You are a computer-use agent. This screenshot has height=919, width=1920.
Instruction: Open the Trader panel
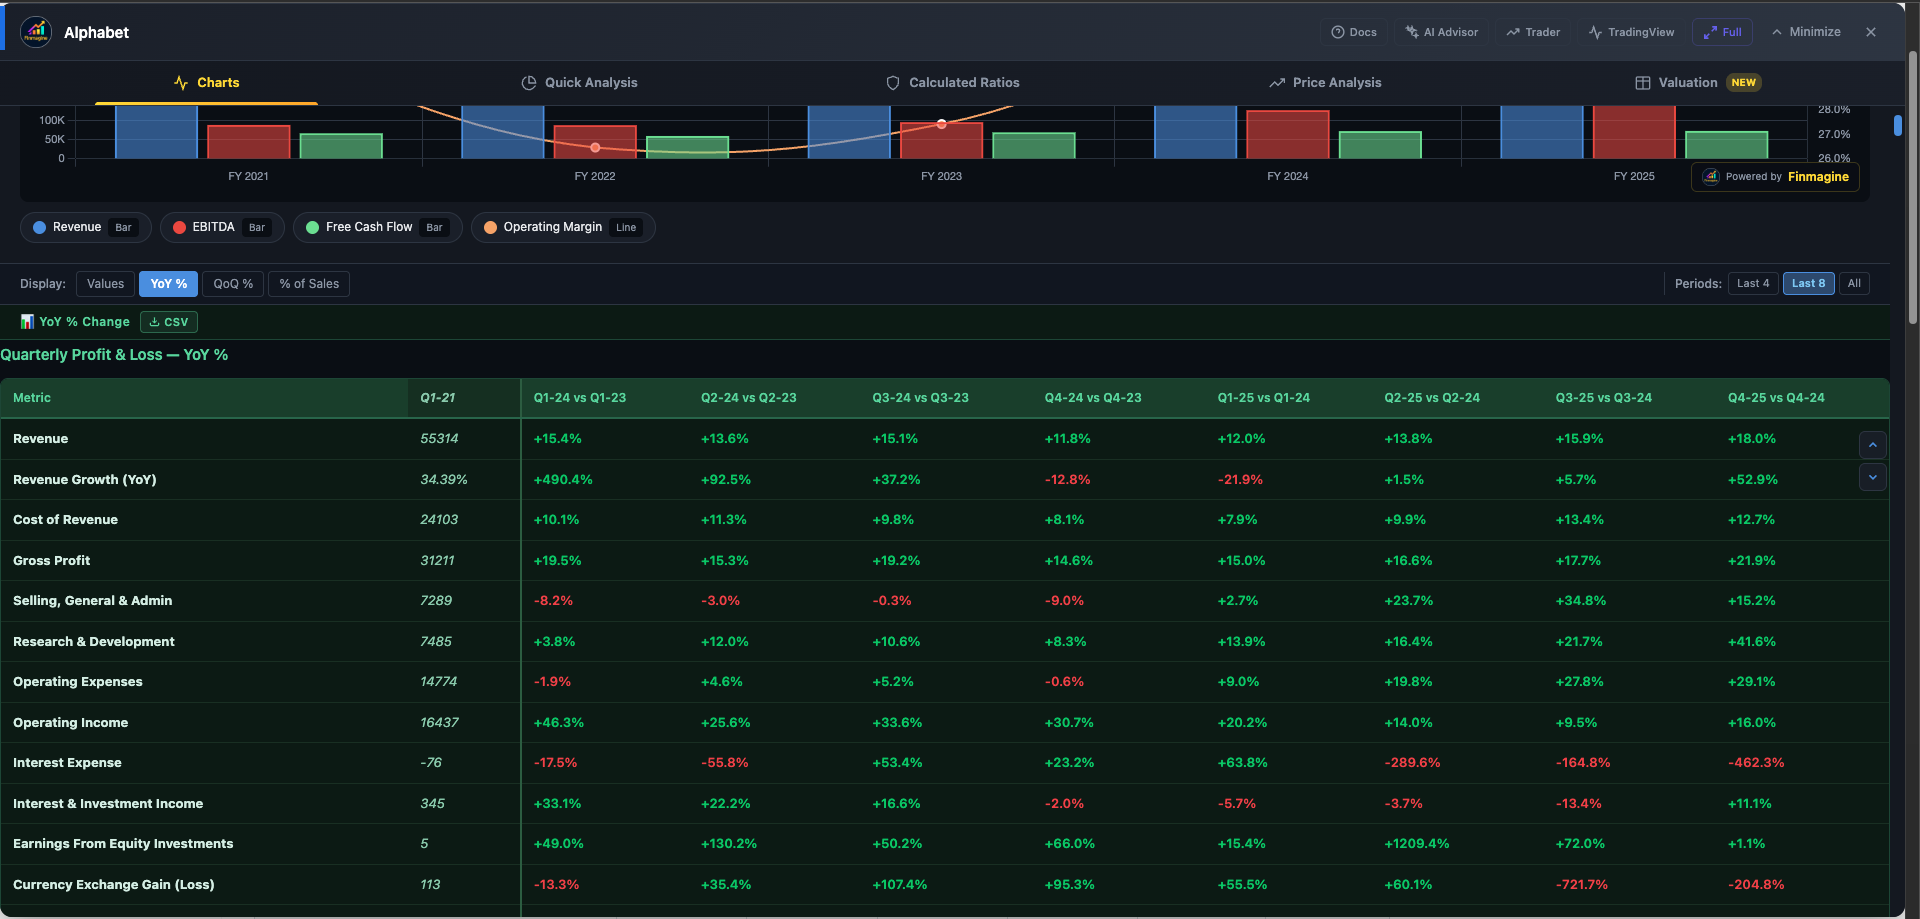click(x=1533, y=31)
